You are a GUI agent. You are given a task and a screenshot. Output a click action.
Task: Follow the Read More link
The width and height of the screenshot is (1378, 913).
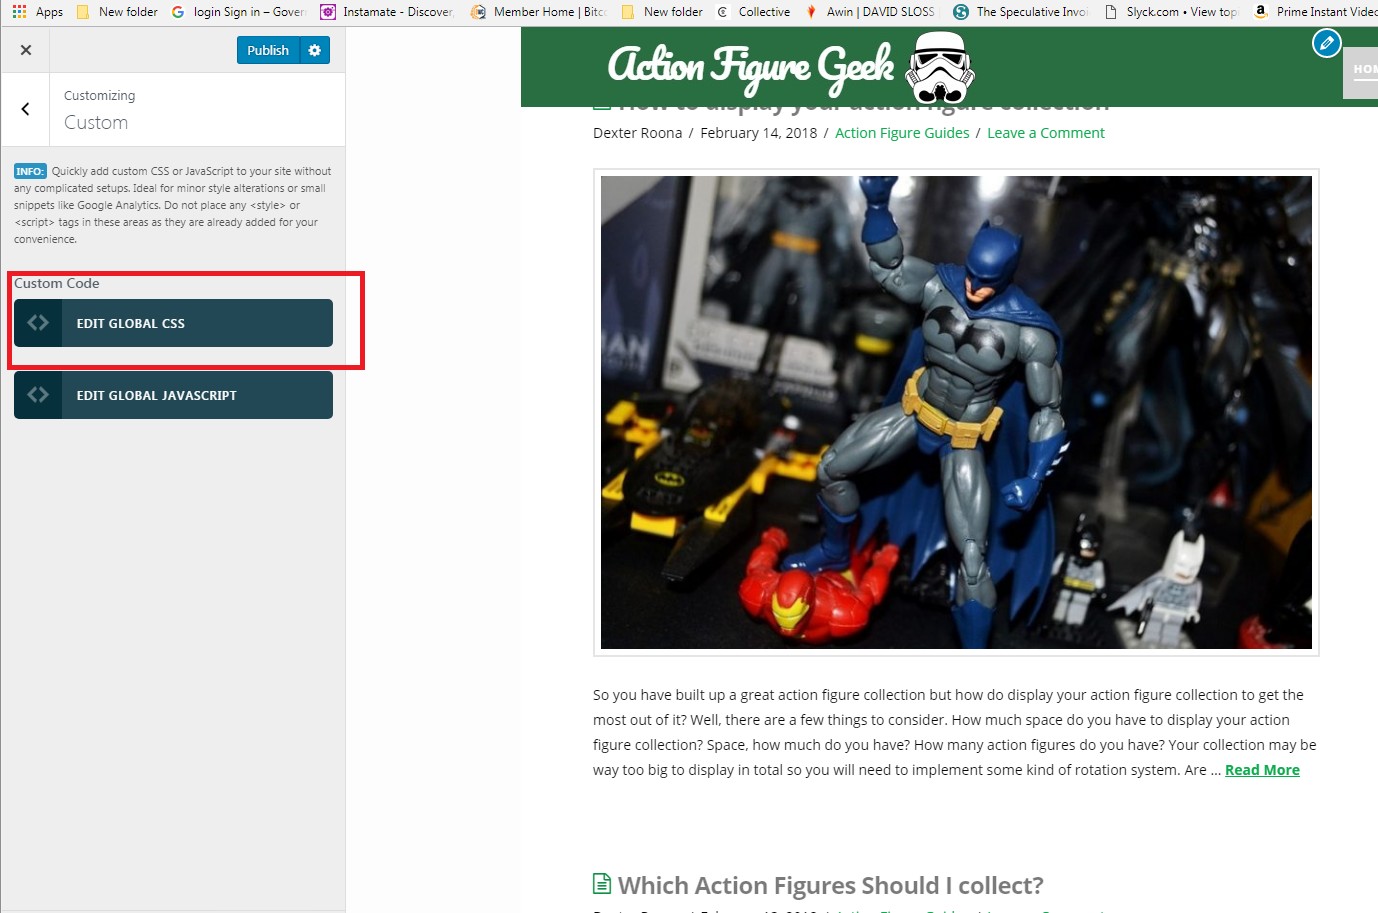(1262, 770)
